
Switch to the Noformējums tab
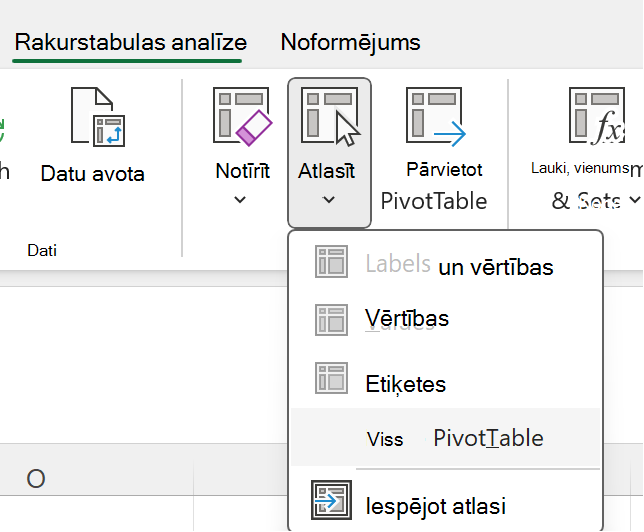(350, 43)
